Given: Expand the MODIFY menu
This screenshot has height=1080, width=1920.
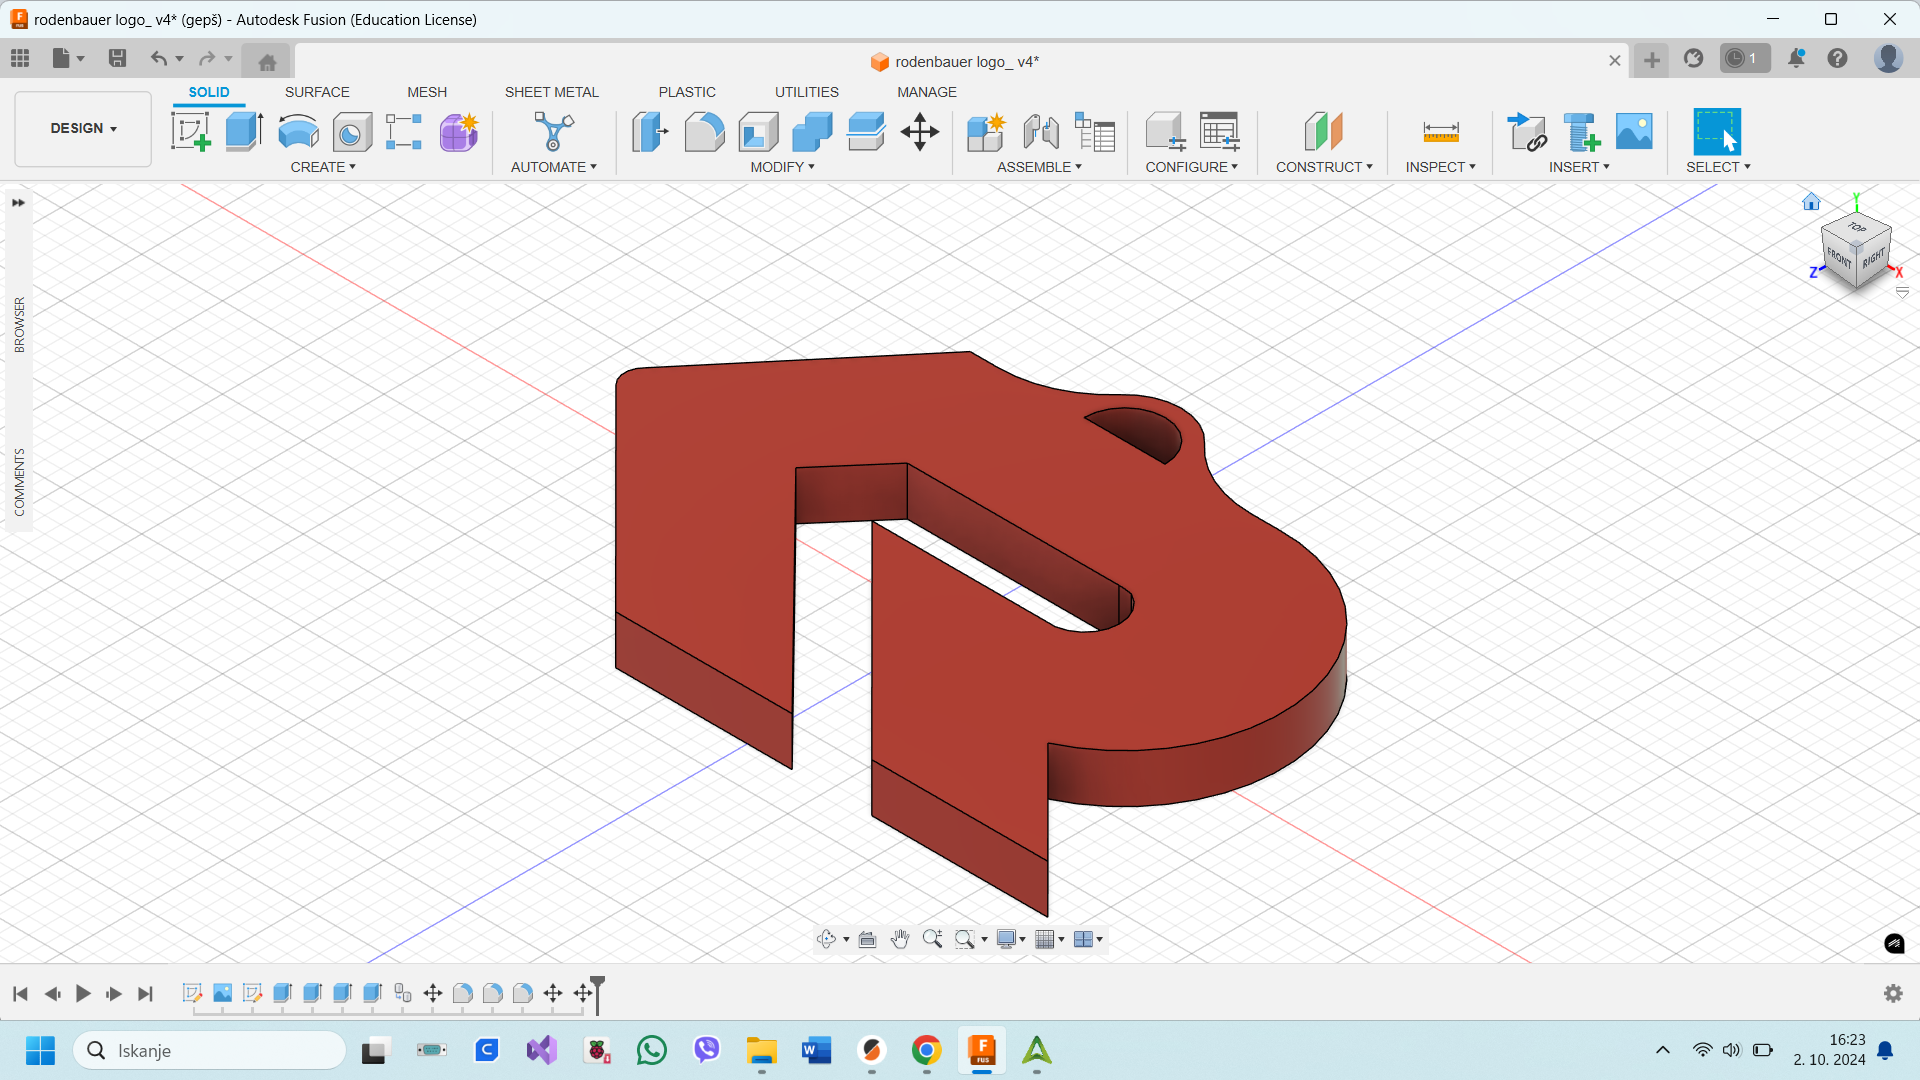Looking at the screenshot, I should 782,167.
